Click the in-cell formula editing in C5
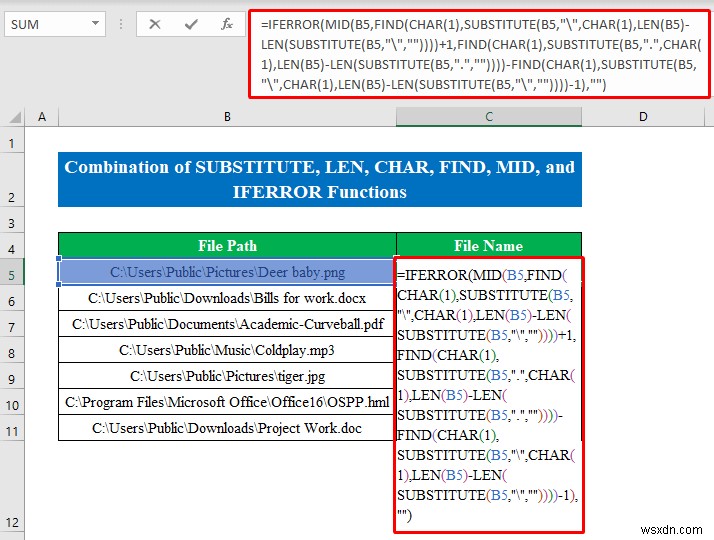 point(489,395)
